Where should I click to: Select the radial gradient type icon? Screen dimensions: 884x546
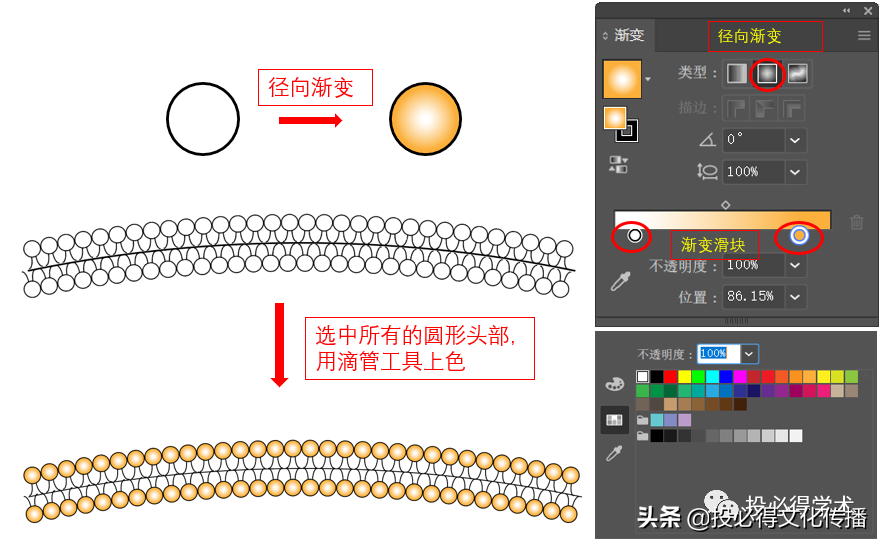[x=767, y=73]
